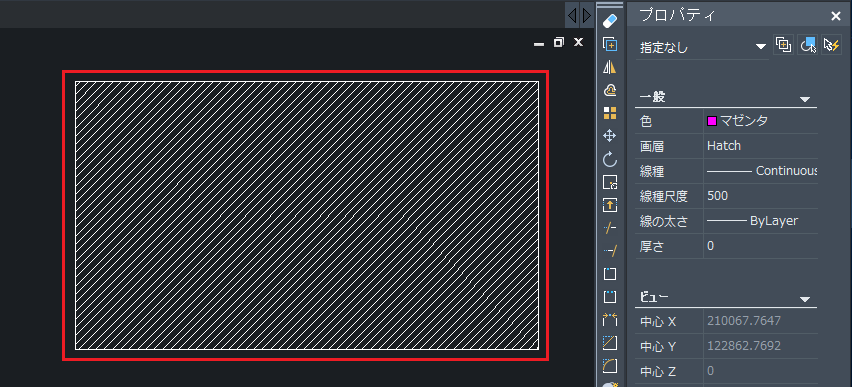
Task: Click the 線の太さ ByLayer field
Action: coord(760,221)
